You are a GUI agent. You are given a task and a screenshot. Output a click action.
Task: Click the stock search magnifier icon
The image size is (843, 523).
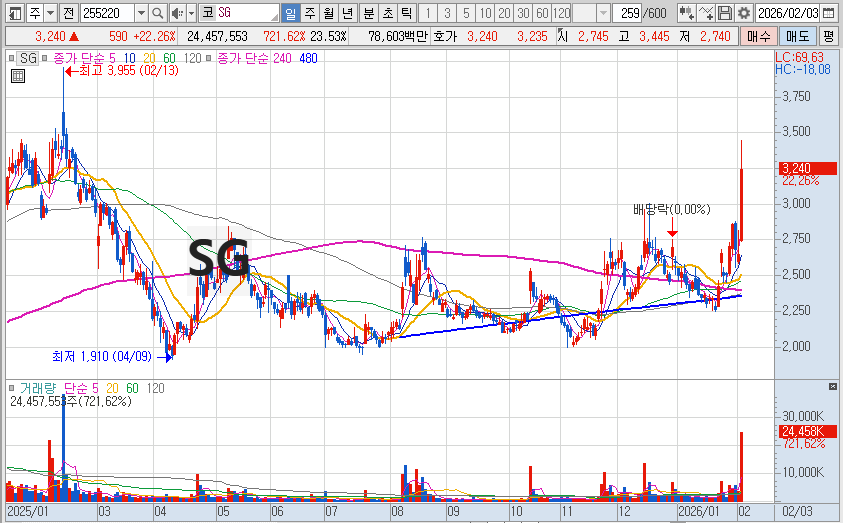tap(157, 13)
